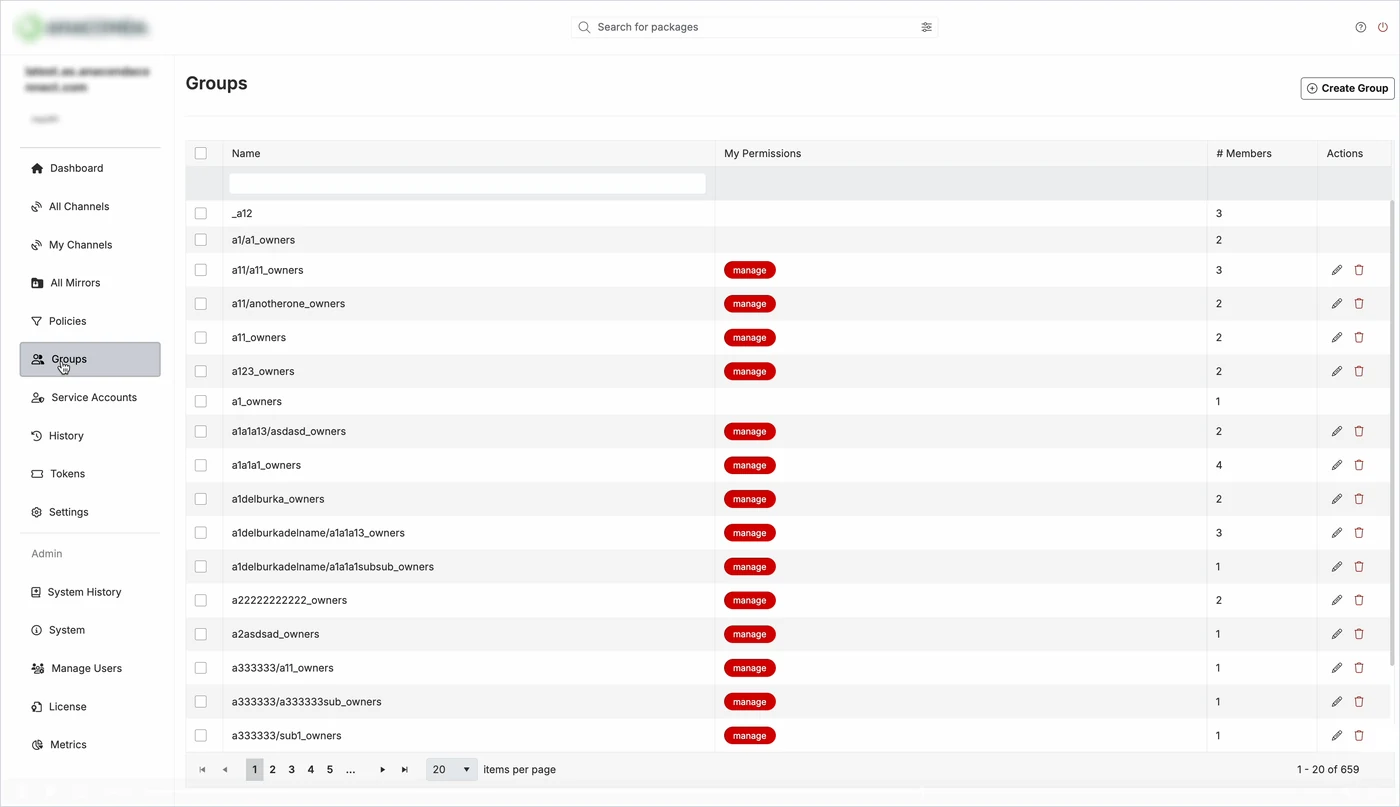Open Dashboard in sidebar
The height and width of the screenshot is (807, 1400).
click(90, 168)
